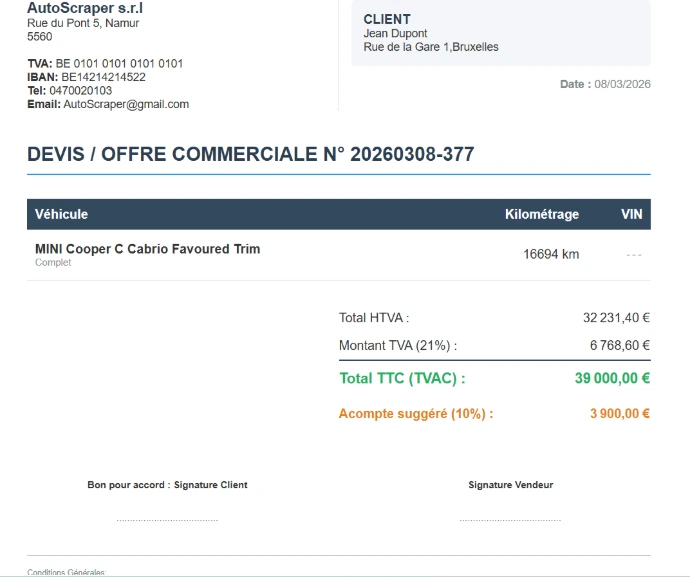690x577 pixels.
Task: Click the 16694 km mileage value
Action: click(551, 254)
